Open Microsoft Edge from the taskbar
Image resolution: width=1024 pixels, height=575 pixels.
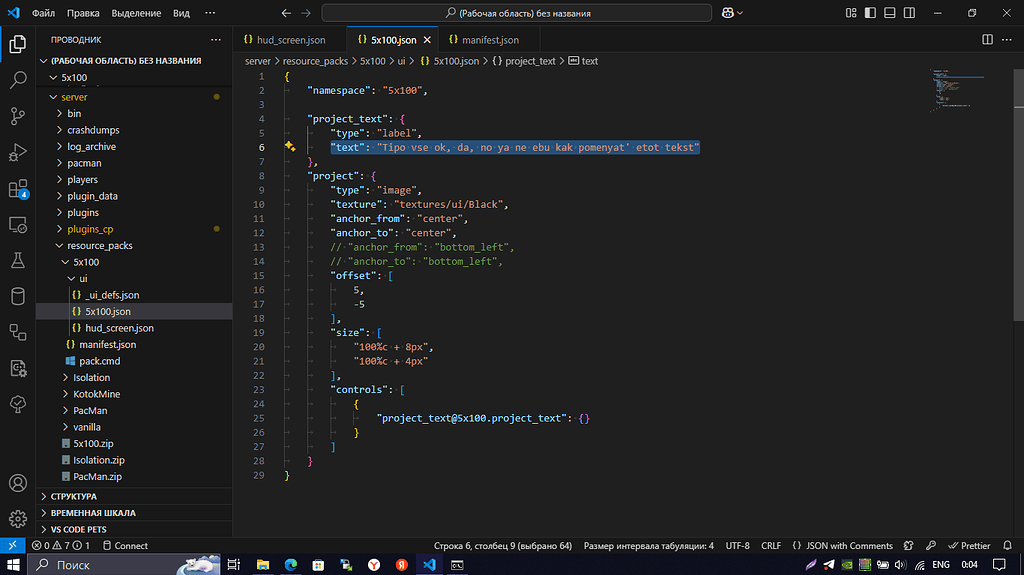coord(291,565)
